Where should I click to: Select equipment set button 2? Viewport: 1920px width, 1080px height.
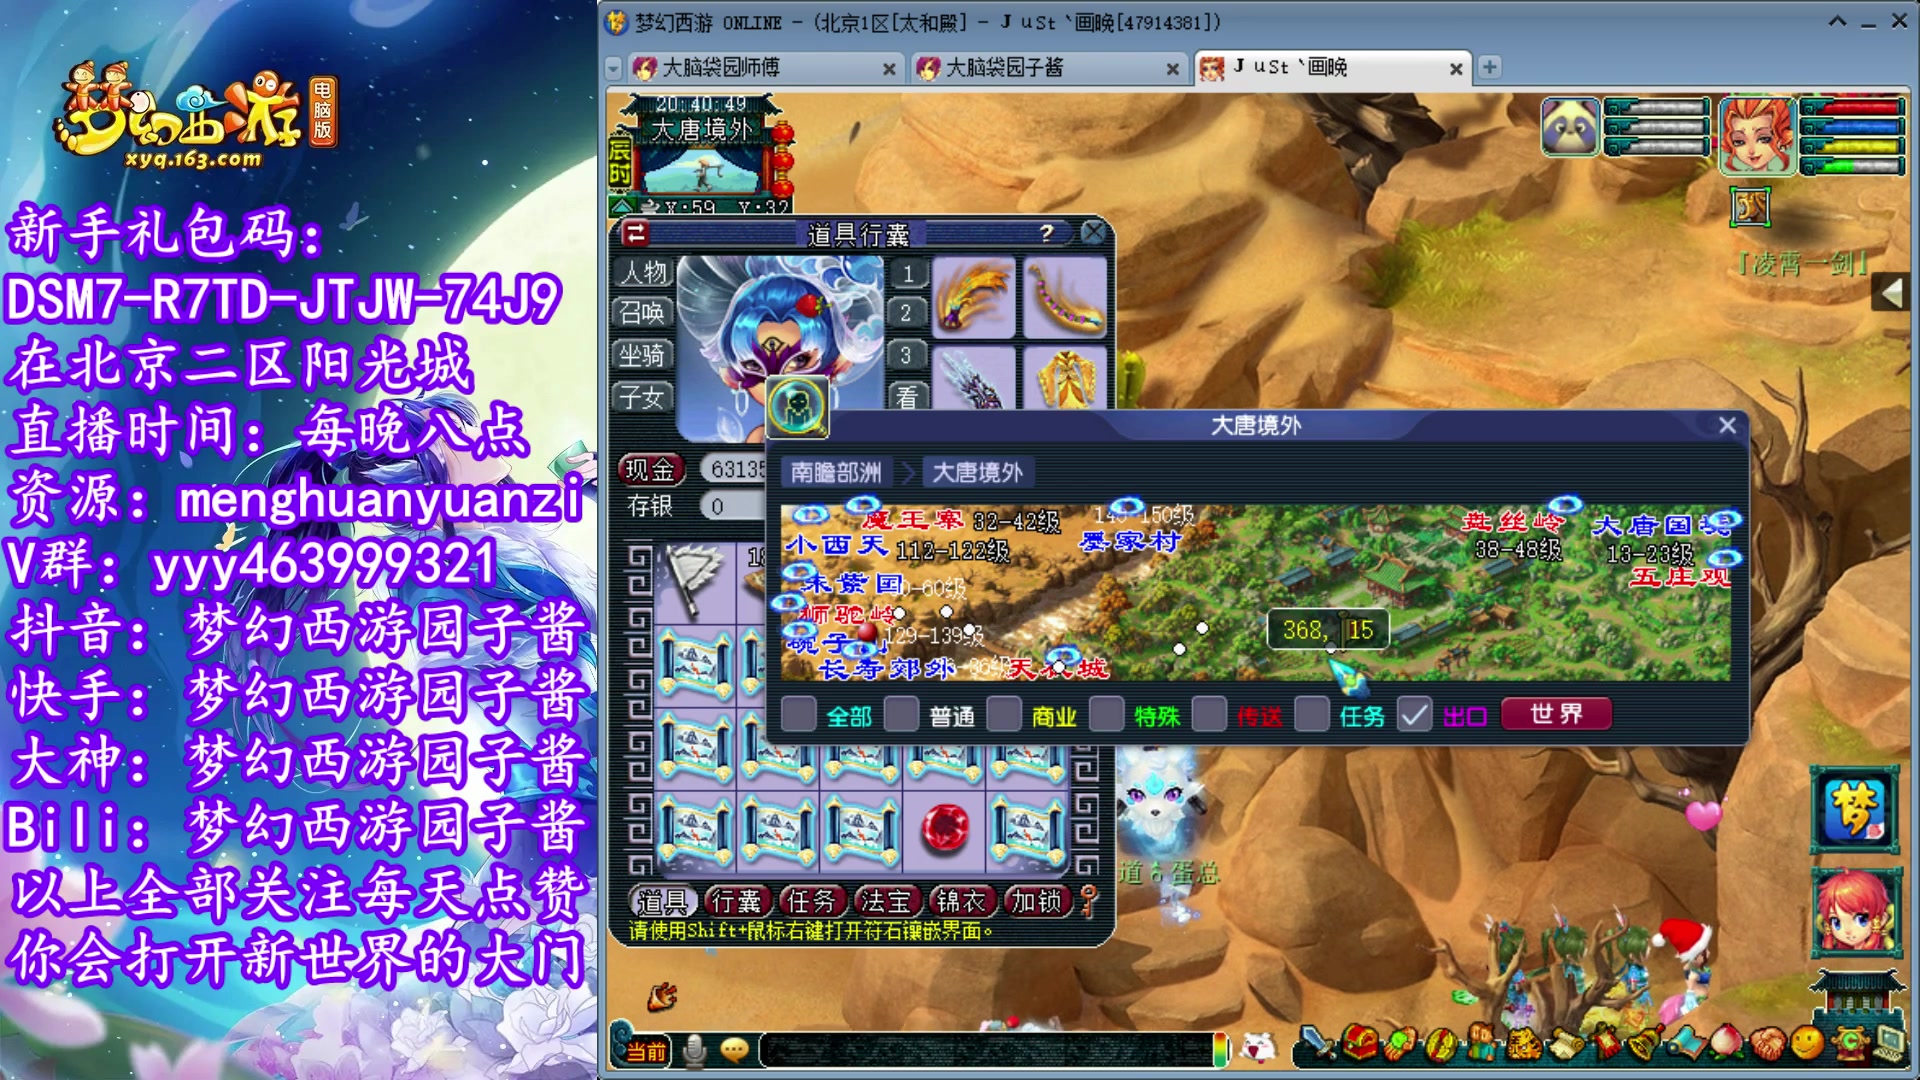907,313
